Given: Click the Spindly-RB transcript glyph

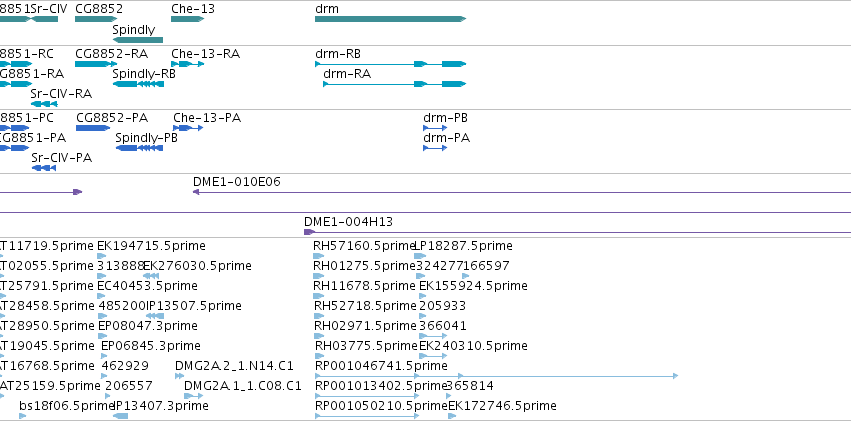Looking at the screenshot, I should pos(138,84).
